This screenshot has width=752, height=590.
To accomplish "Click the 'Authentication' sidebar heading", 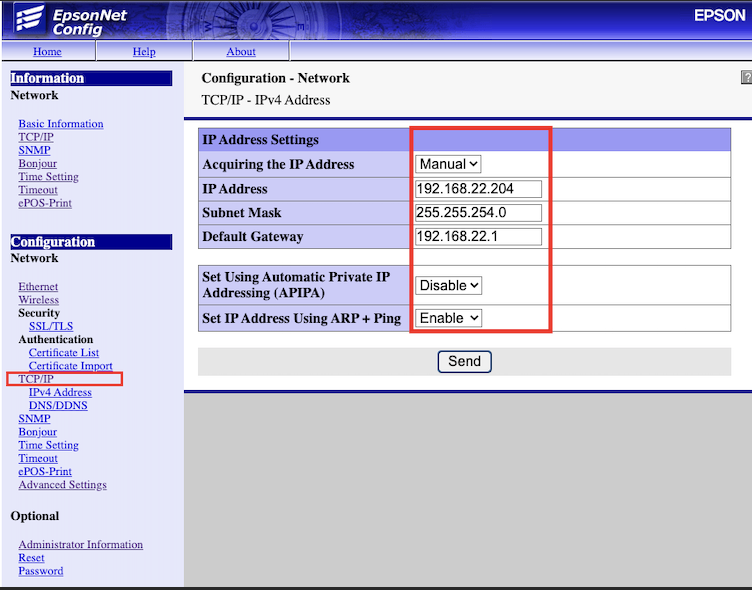I will [56, 340].
